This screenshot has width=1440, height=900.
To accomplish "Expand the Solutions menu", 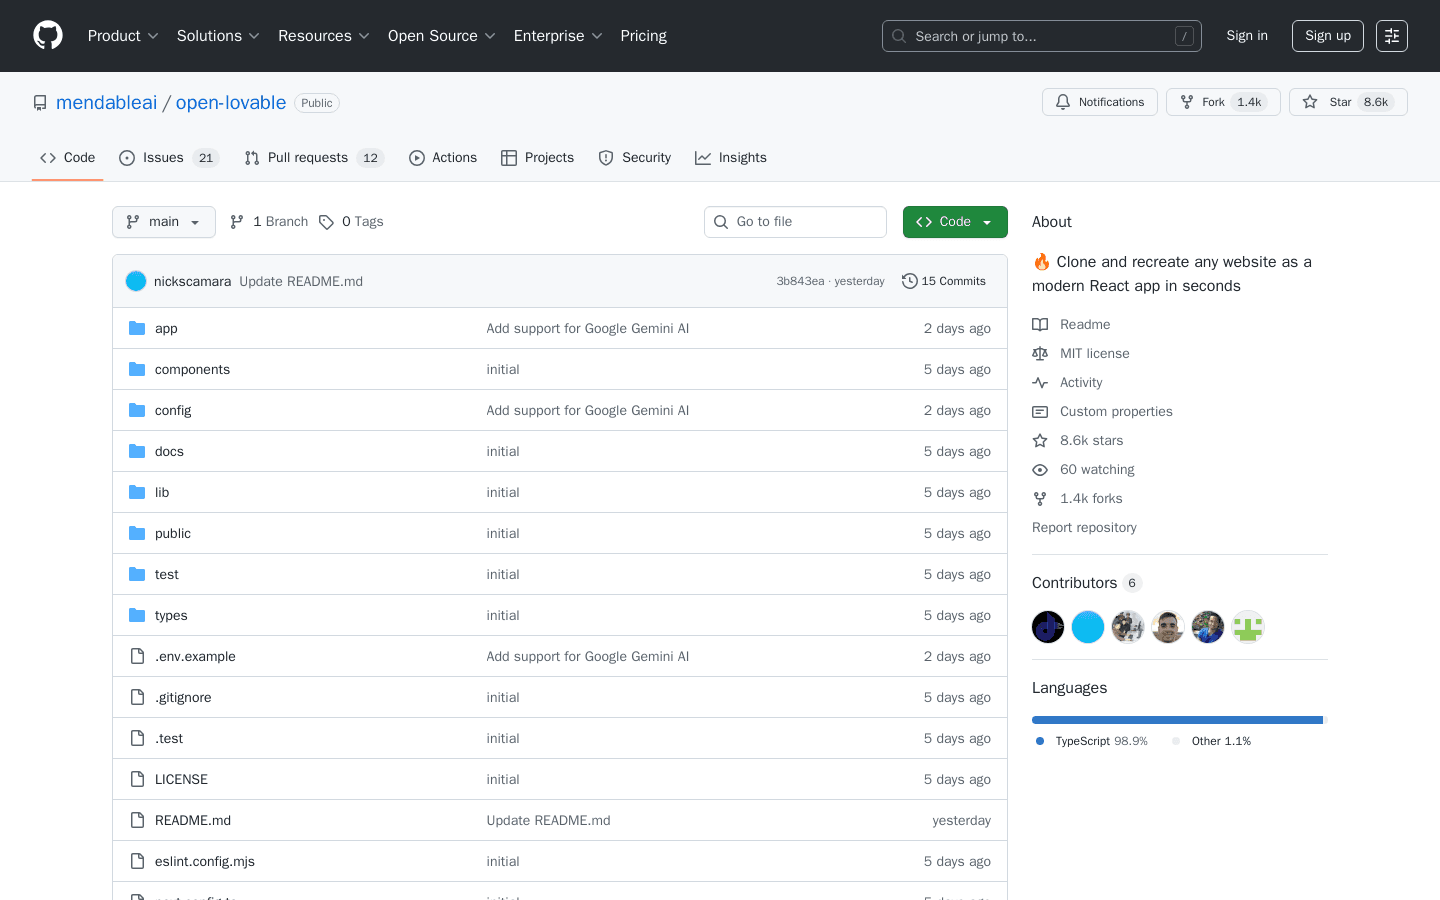I will pos(218,36).
